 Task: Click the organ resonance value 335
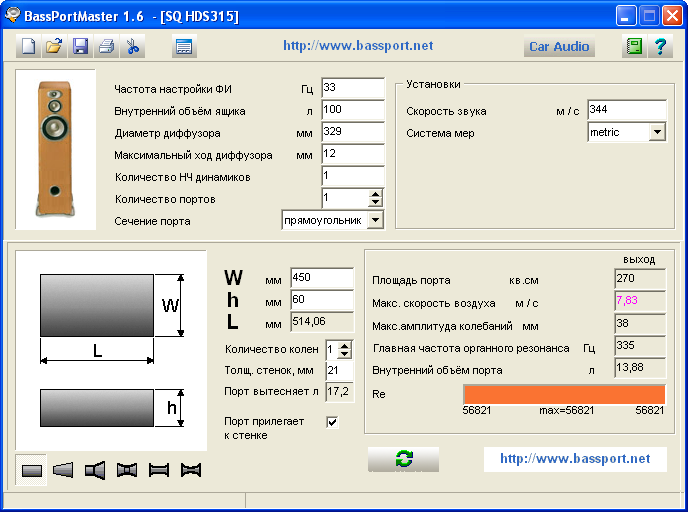(640, 346)
